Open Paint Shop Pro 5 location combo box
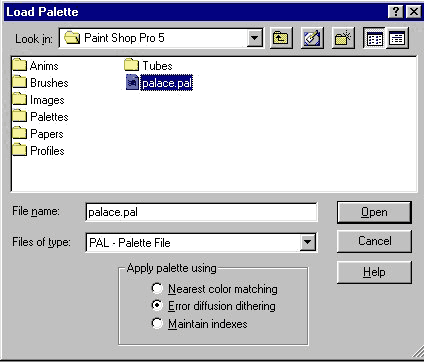424x362 pixels. pos(161,38)
